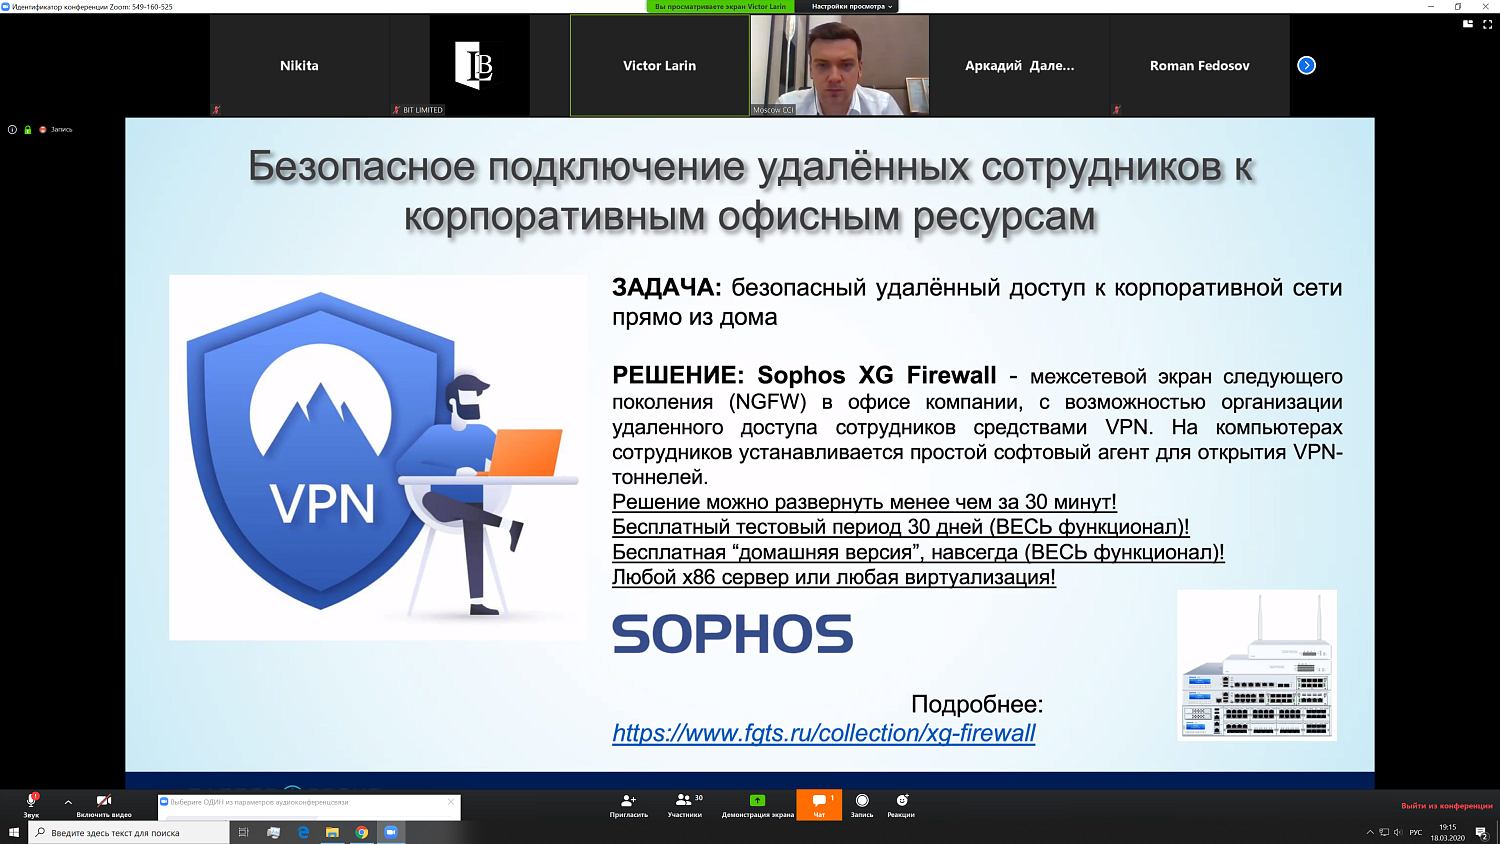Click the slide line 'Решение можно развернуть менее чем за 30 минут!'

(x=864, y=502)
